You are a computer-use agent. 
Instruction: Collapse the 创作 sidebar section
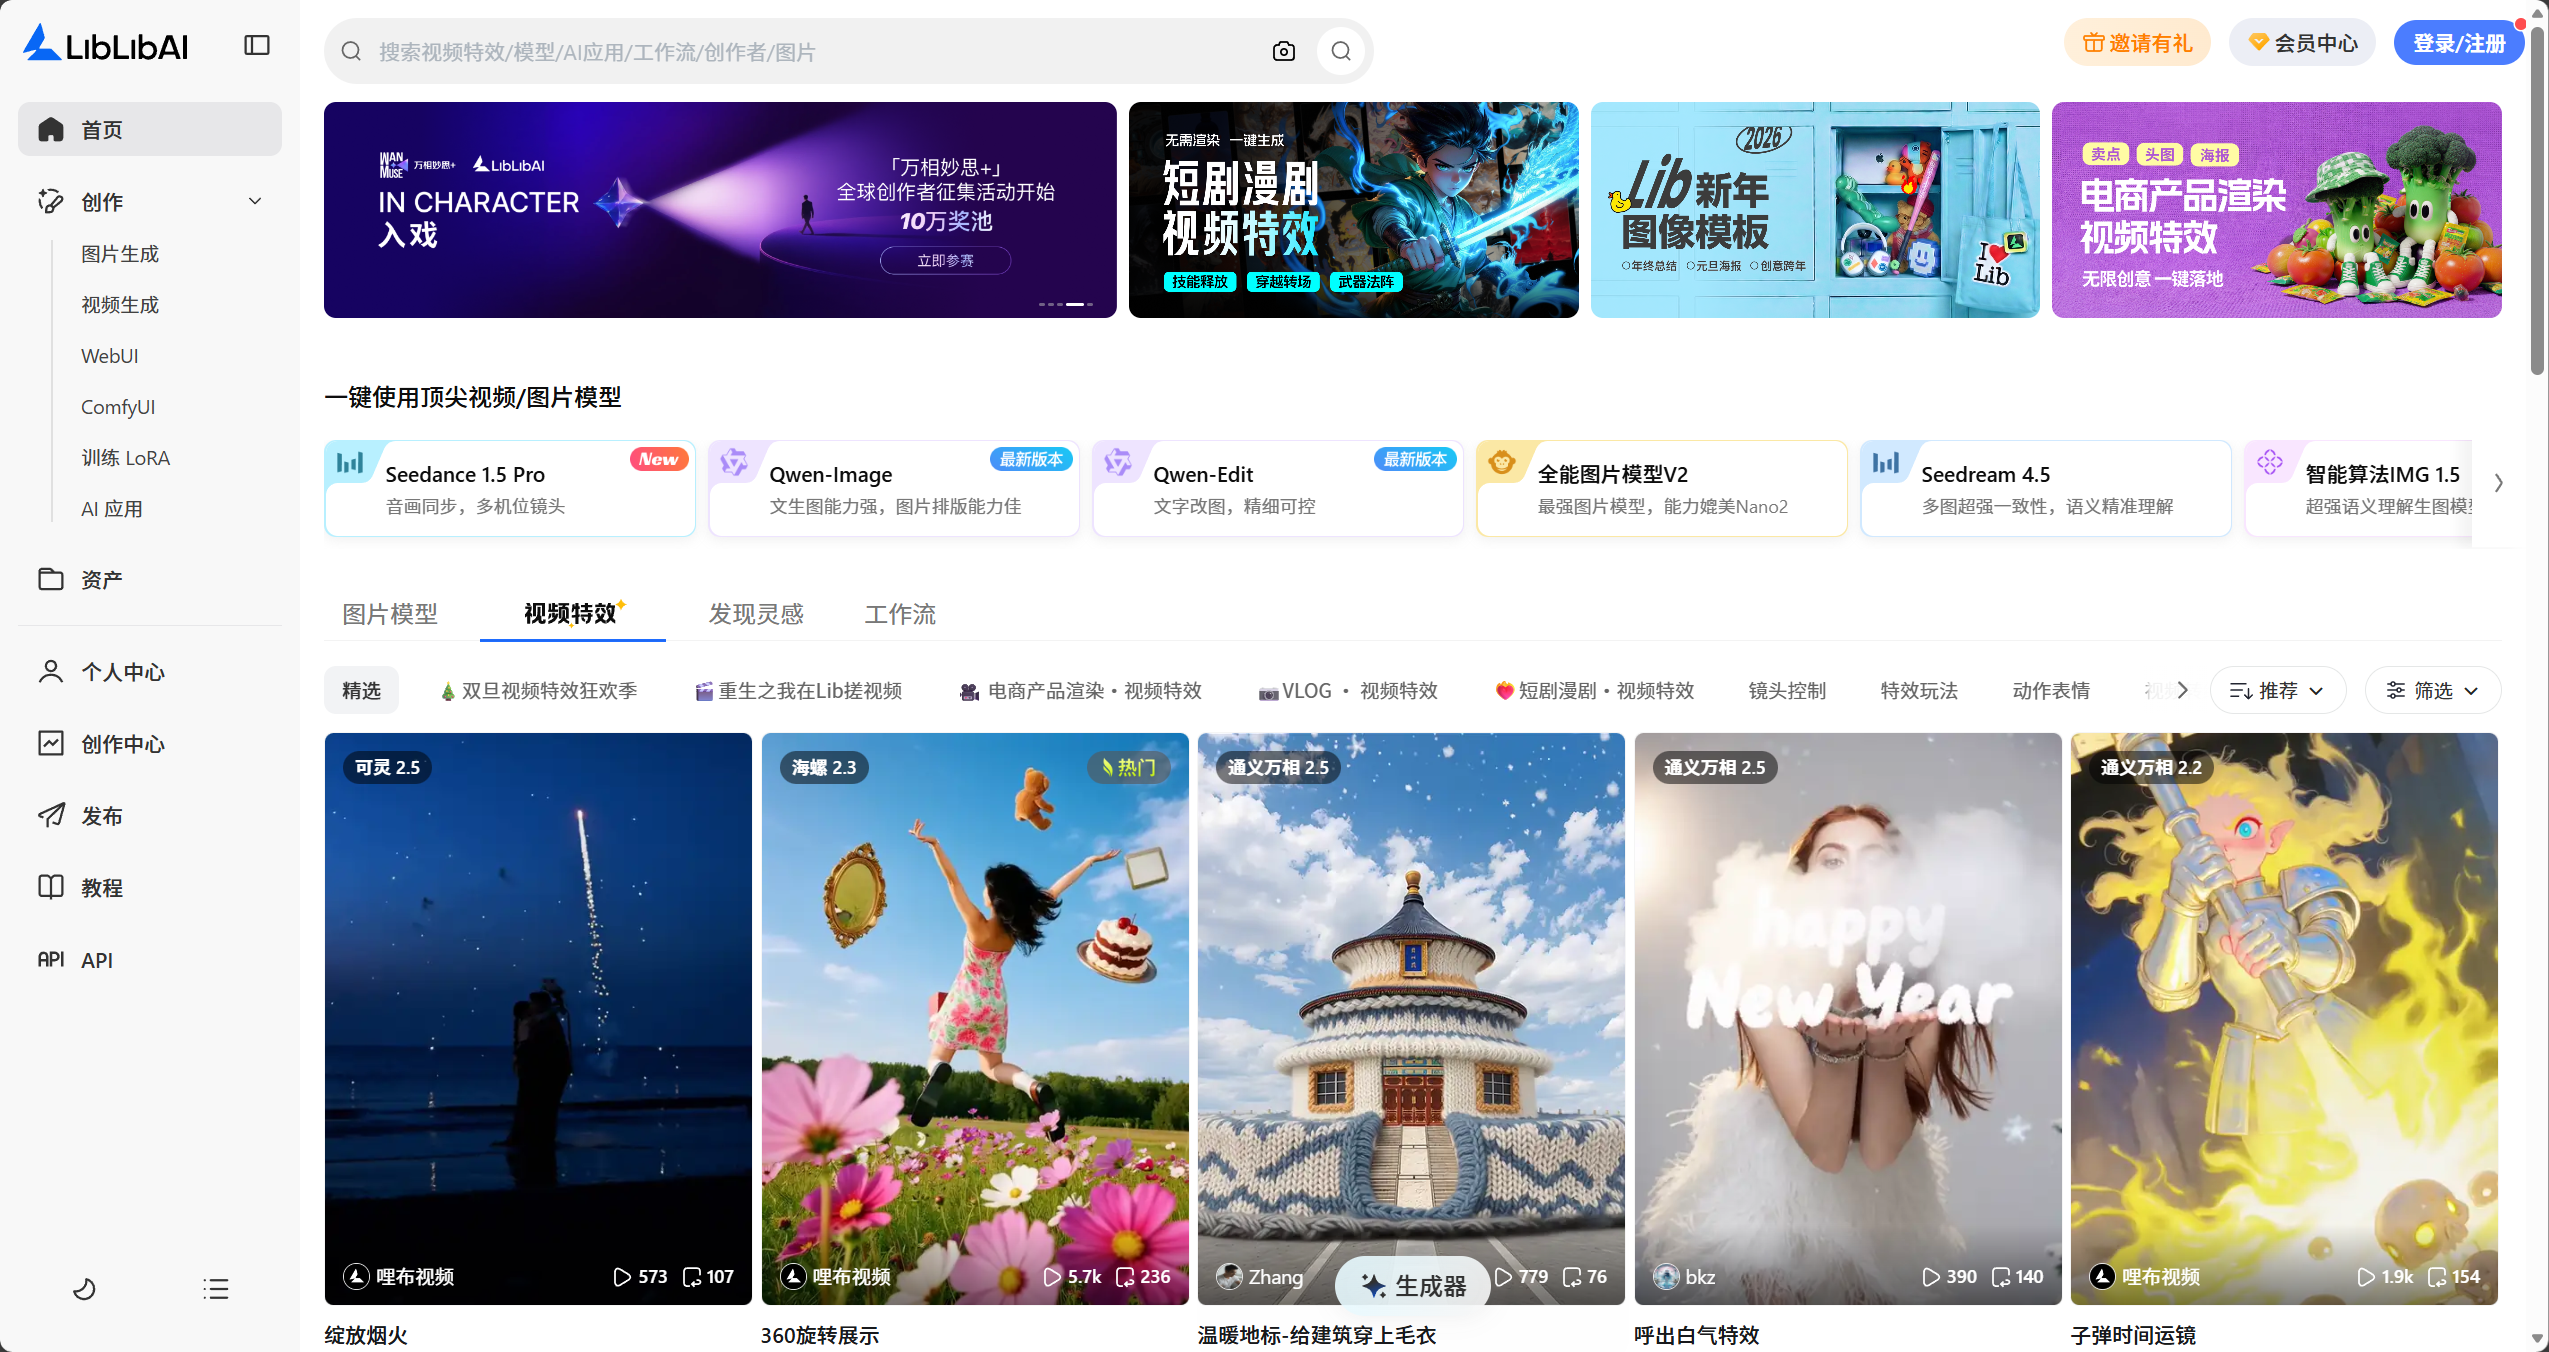(254, 201)
